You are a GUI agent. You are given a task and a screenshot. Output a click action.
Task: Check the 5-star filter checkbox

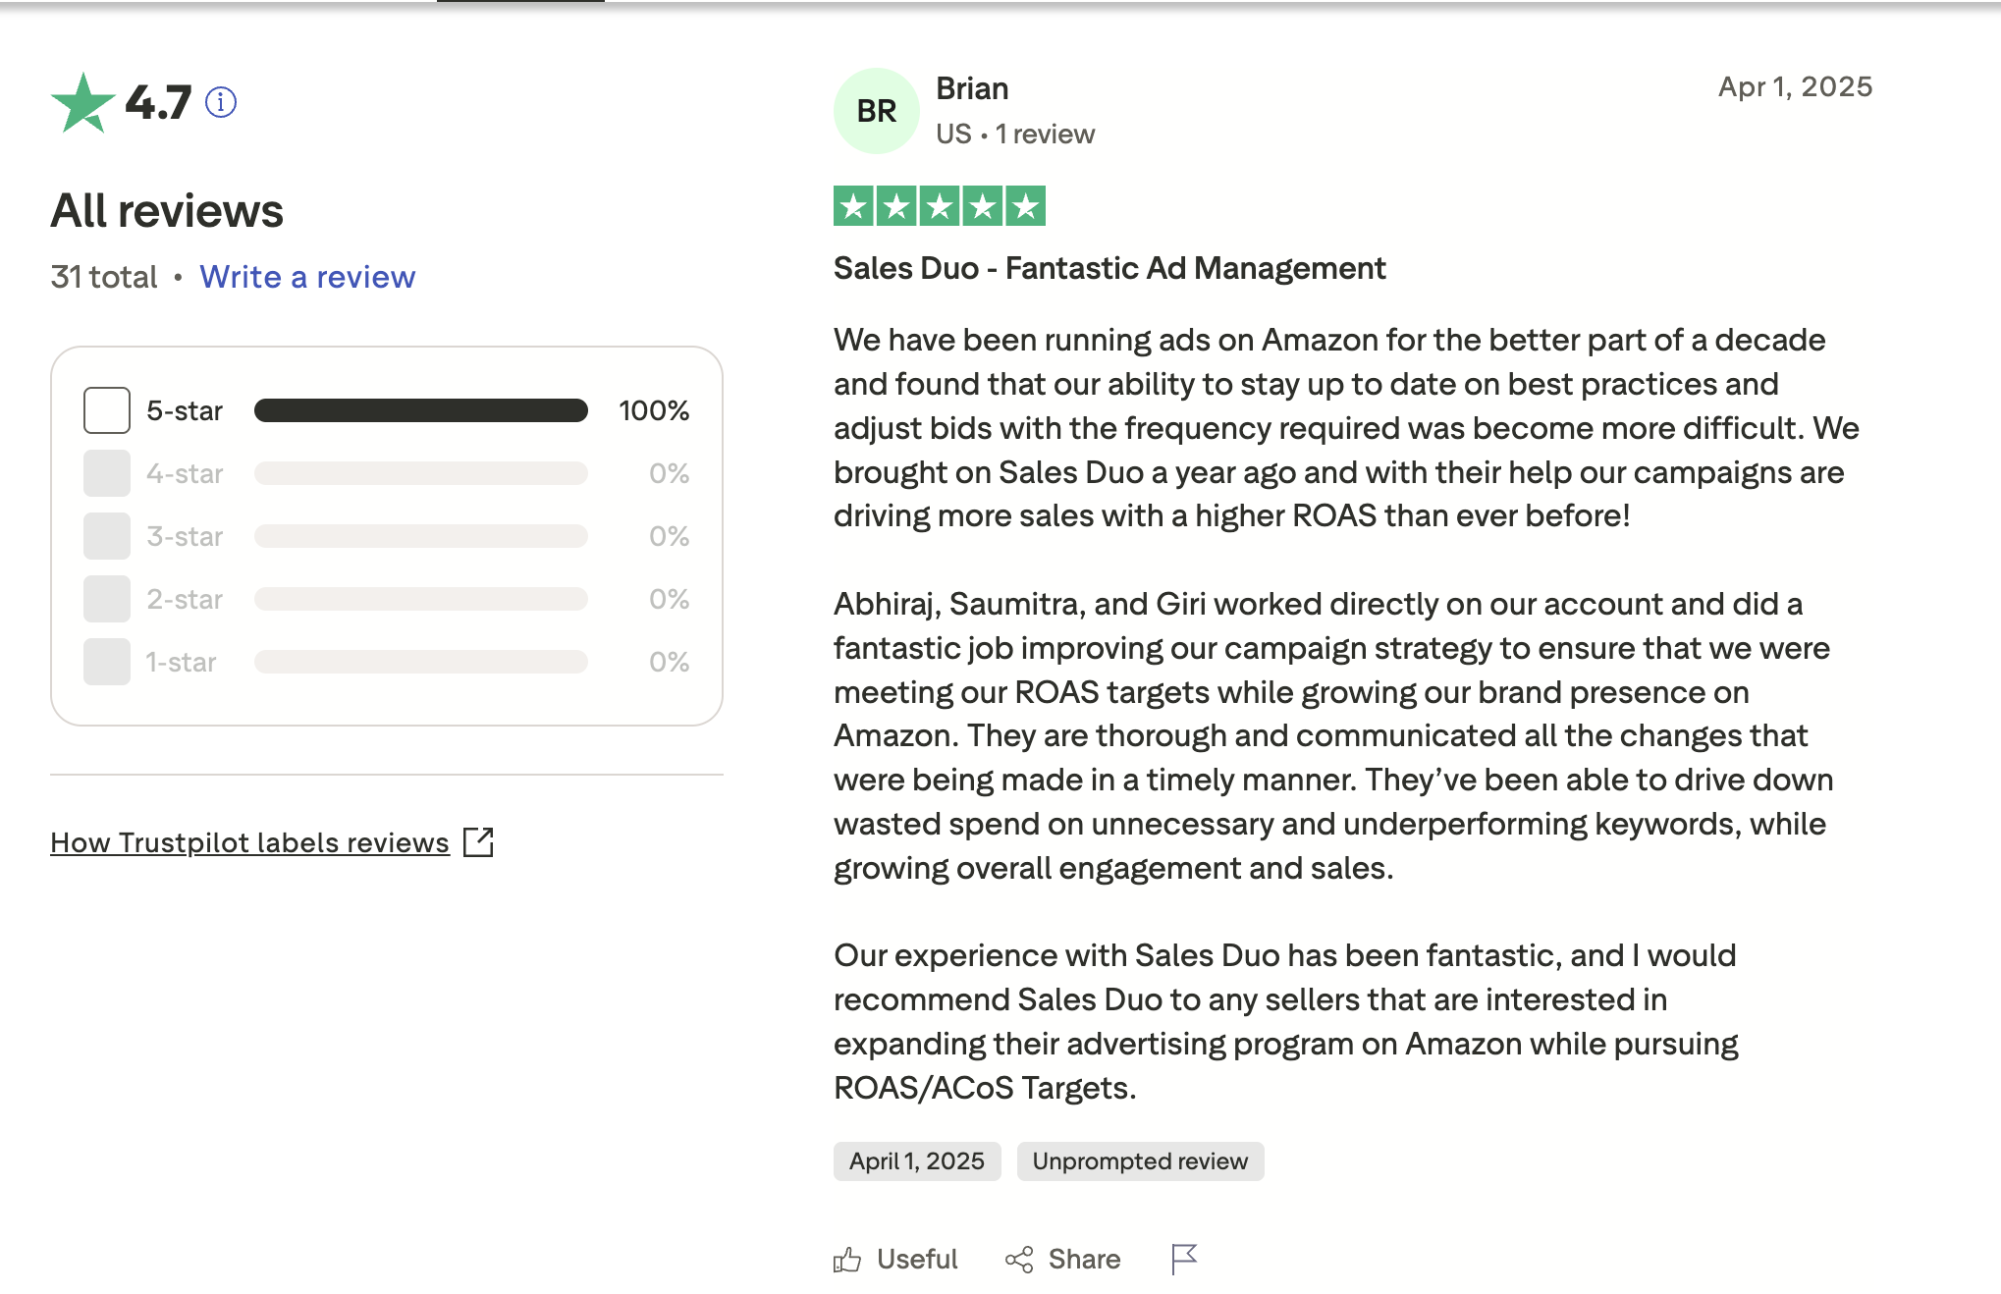pos(107,410)
